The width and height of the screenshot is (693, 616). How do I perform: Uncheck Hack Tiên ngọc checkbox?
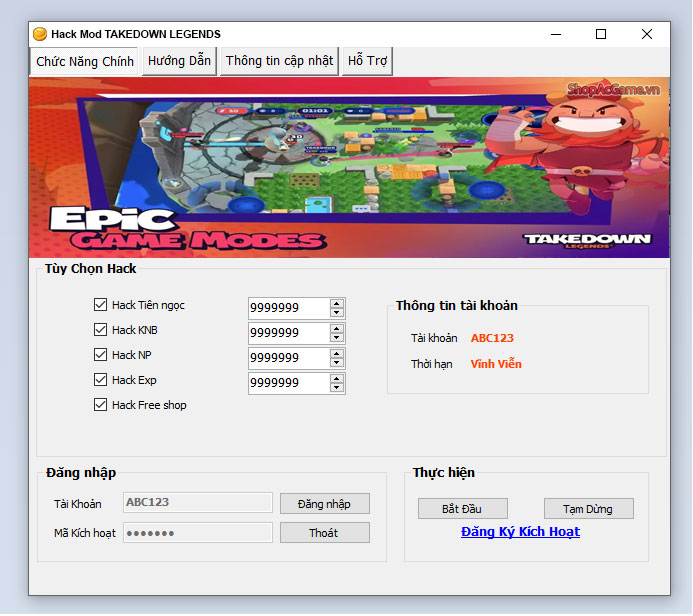click(x=100, y=304)
